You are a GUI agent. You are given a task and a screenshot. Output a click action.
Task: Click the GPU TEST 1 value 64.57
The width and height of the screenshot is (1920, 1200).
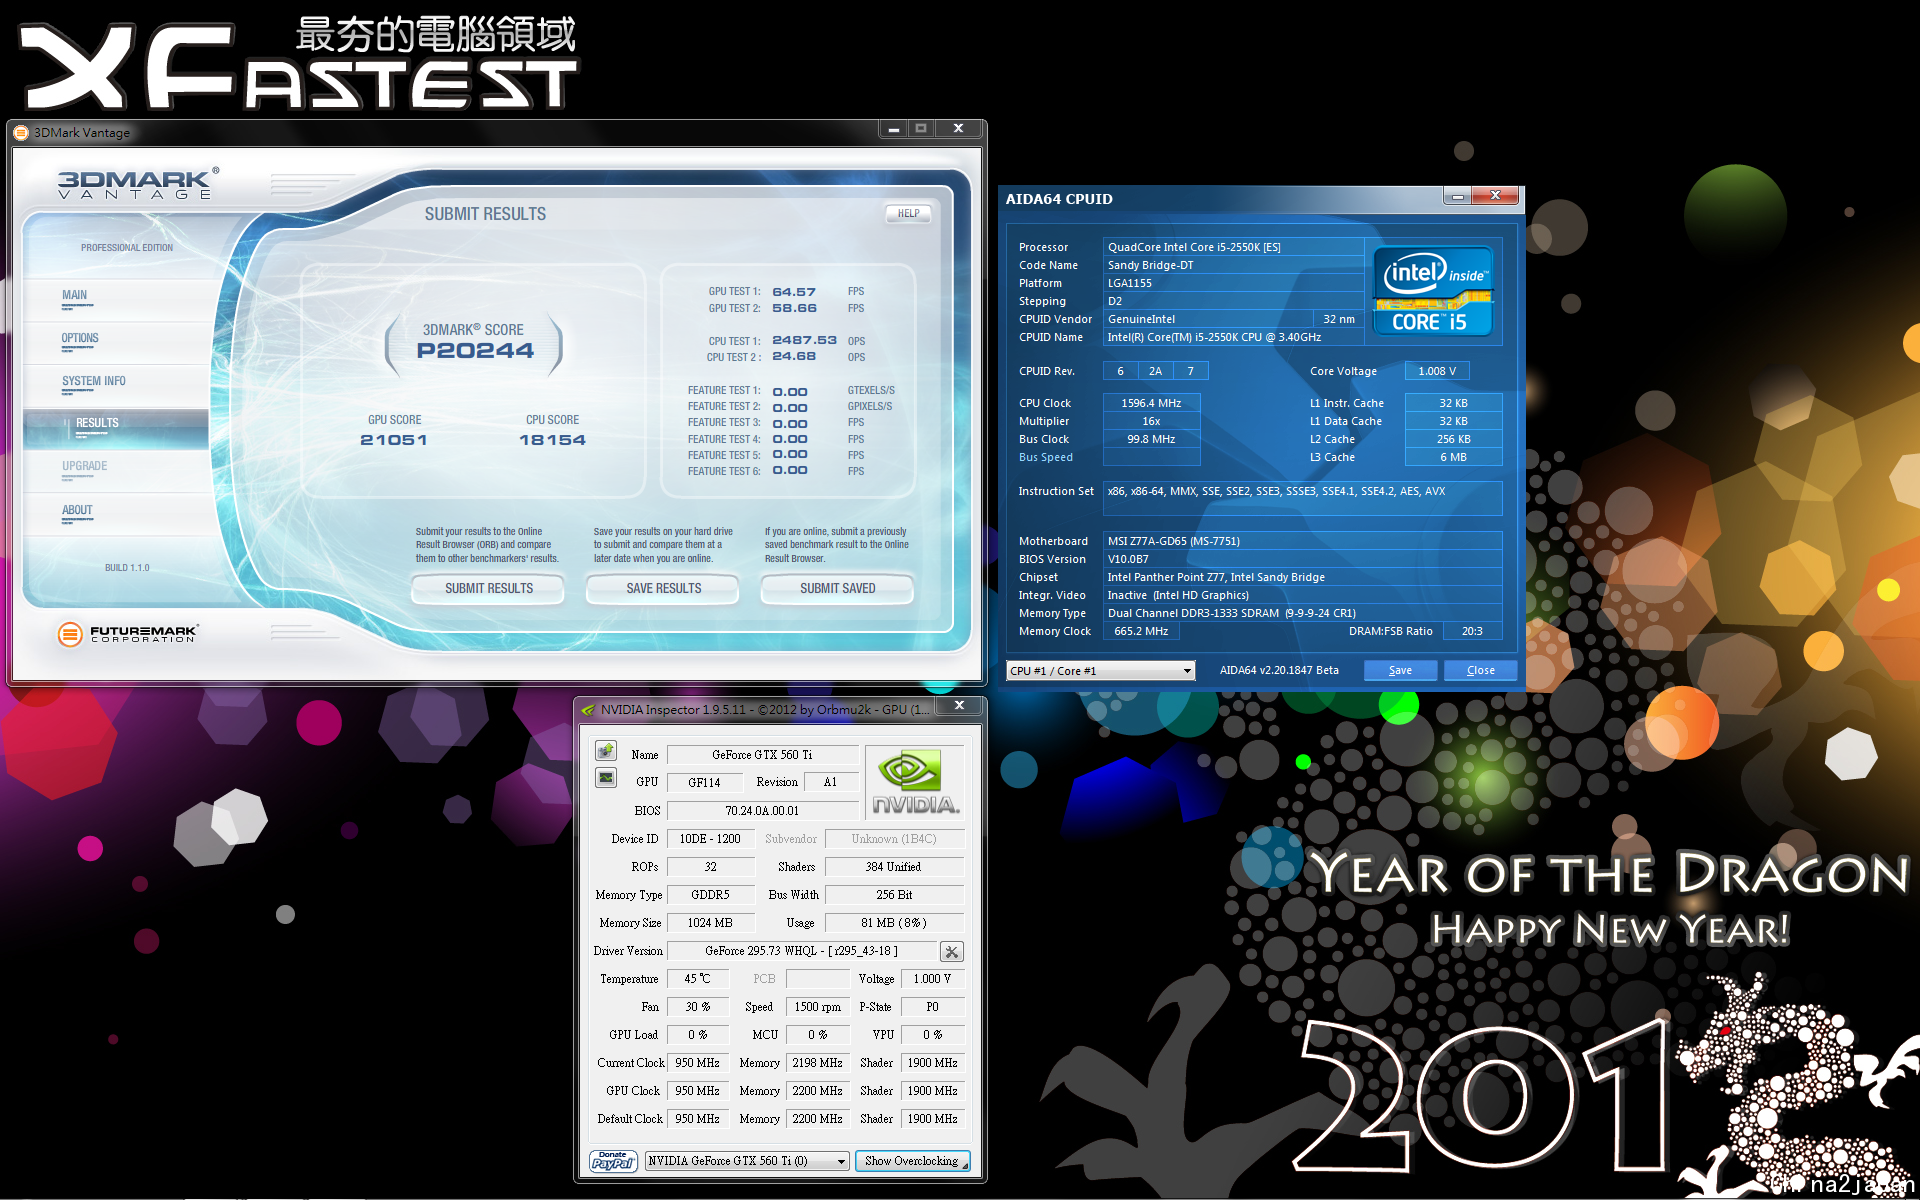[x=794, y=292]
